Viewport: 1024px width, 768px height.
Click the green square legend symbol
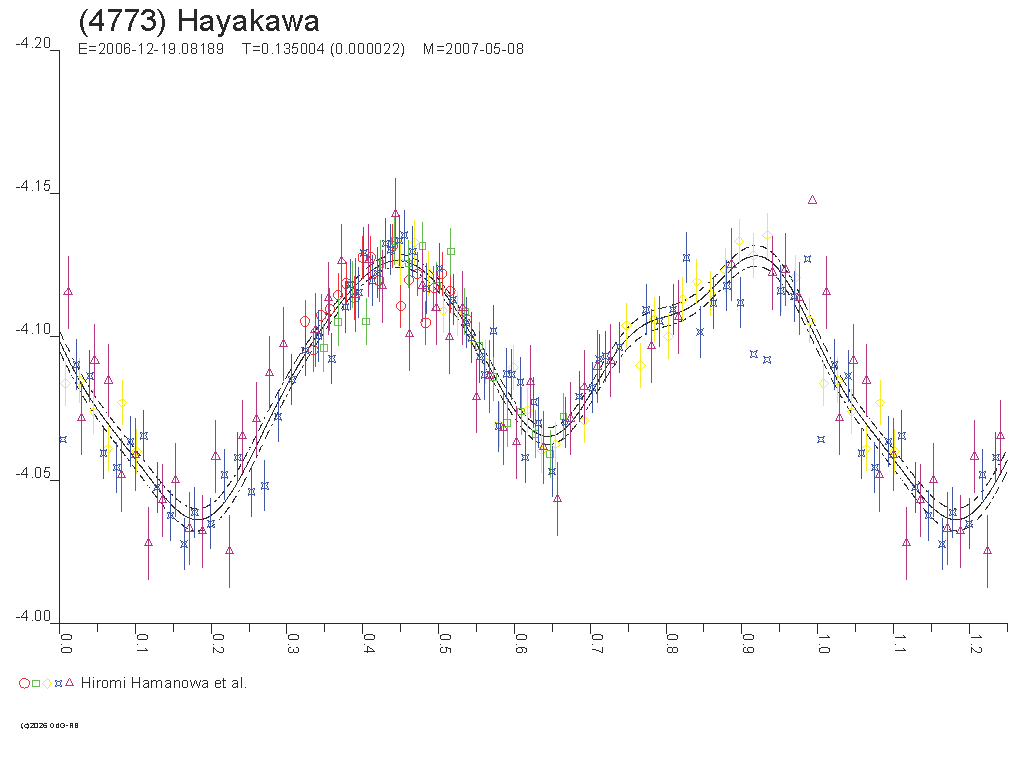tap(36, 684)
